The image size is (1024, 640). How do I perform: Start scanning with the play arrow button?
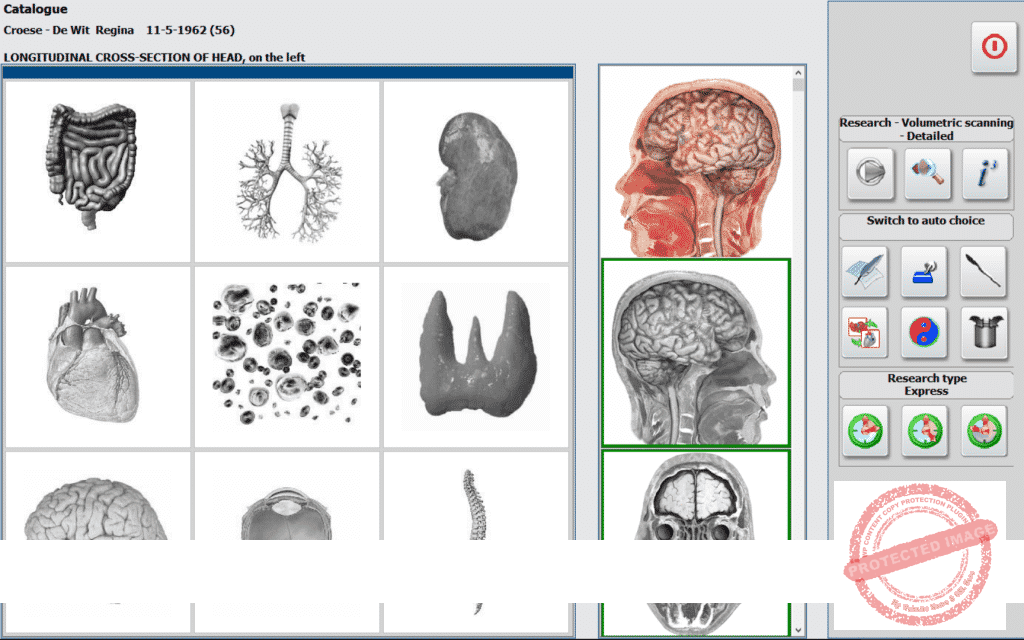pyautogui.click(x=870, y=173)
